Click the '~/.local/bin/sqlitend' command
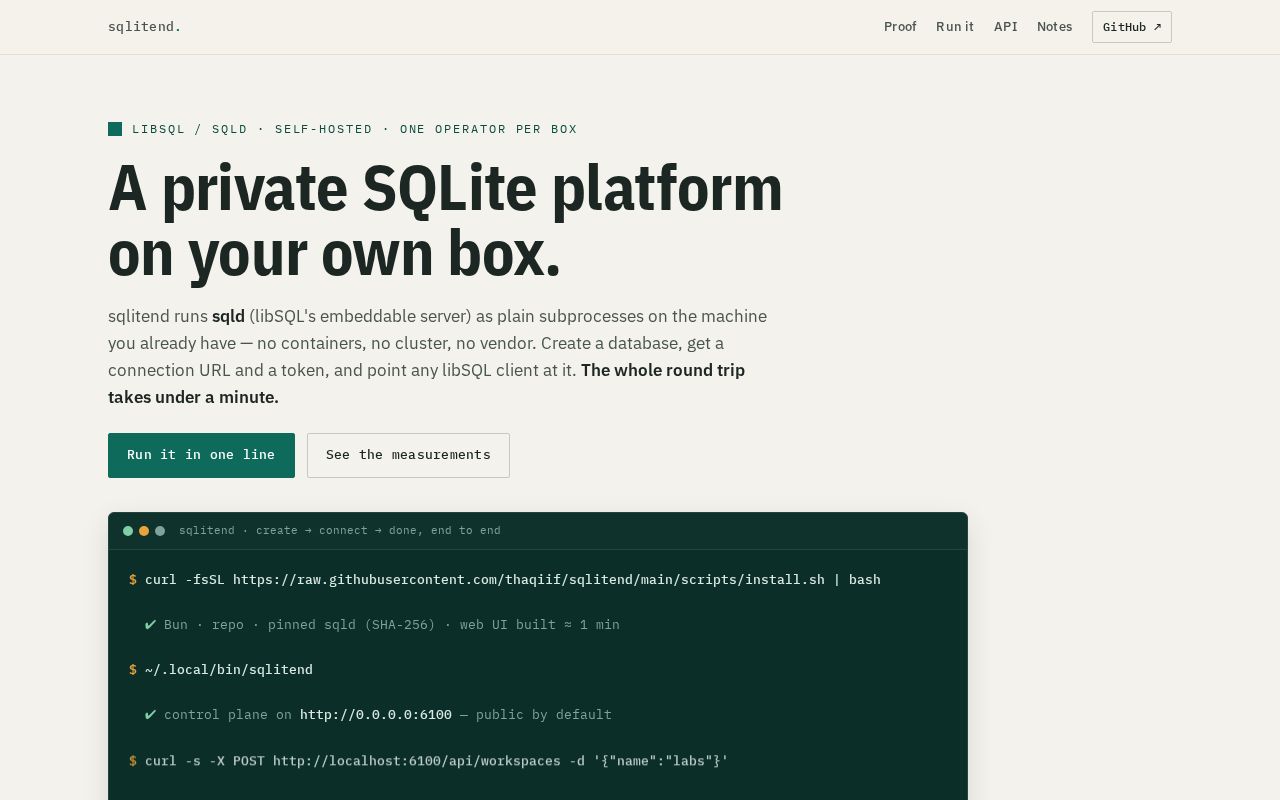 click(229, 670)
